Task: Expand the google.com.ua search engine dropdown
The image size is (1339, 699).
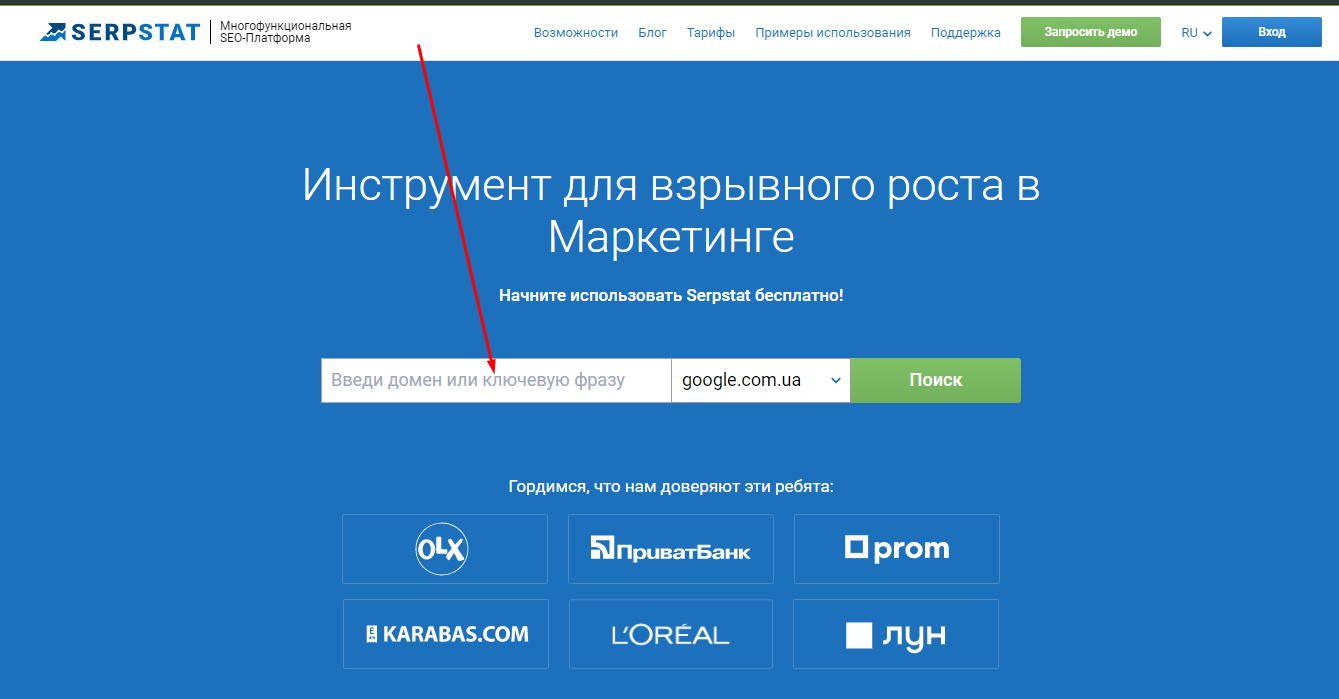Action: point(761,380)
